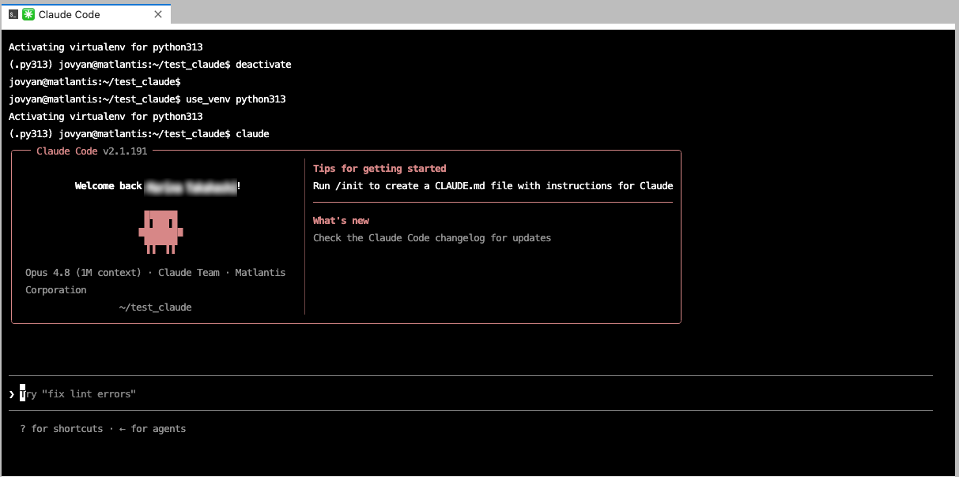The width and height of the screenshot is (959, 477).
Task: Click the empty prompt line "jovyan@matlantis:~/test_claude$"
Action: [x=94, y=81]
